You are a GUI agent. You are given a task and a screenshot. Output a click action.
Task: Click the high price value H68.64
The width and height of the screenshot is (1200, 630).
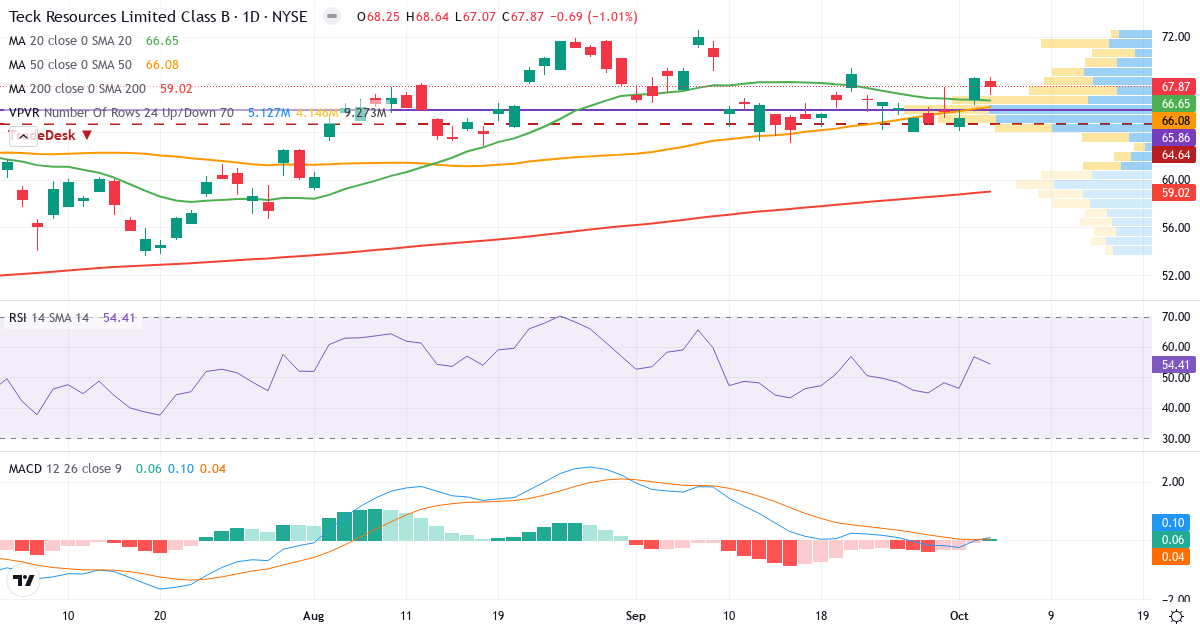pyautogui.click(x=427, y=17)
